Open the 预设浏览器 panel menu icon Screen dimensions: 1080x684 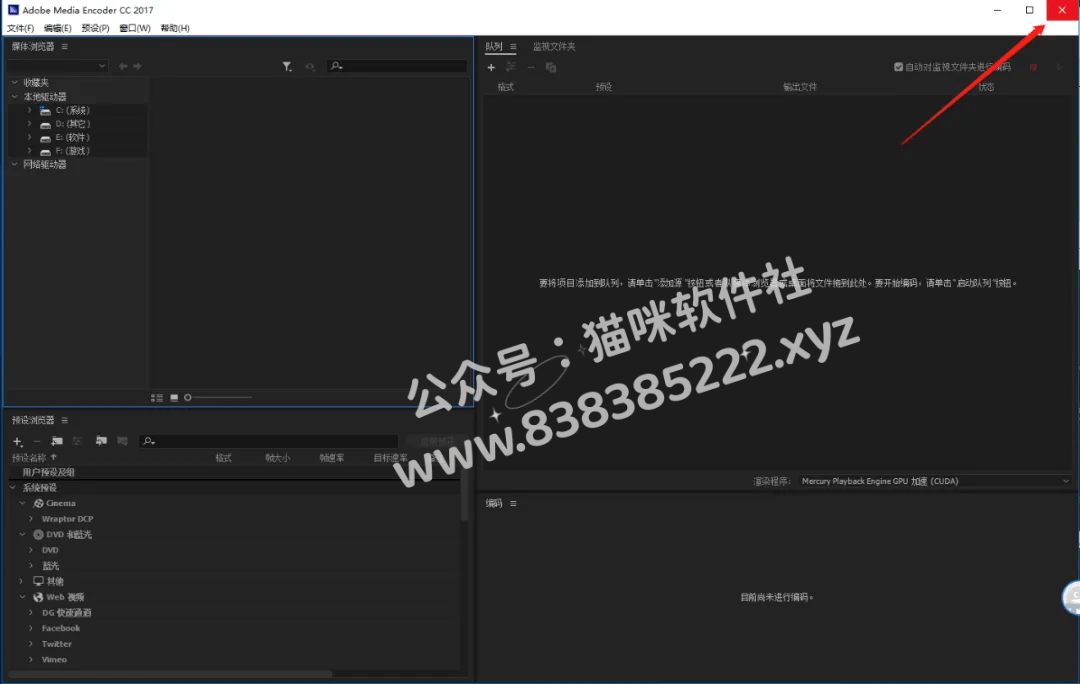64,420
